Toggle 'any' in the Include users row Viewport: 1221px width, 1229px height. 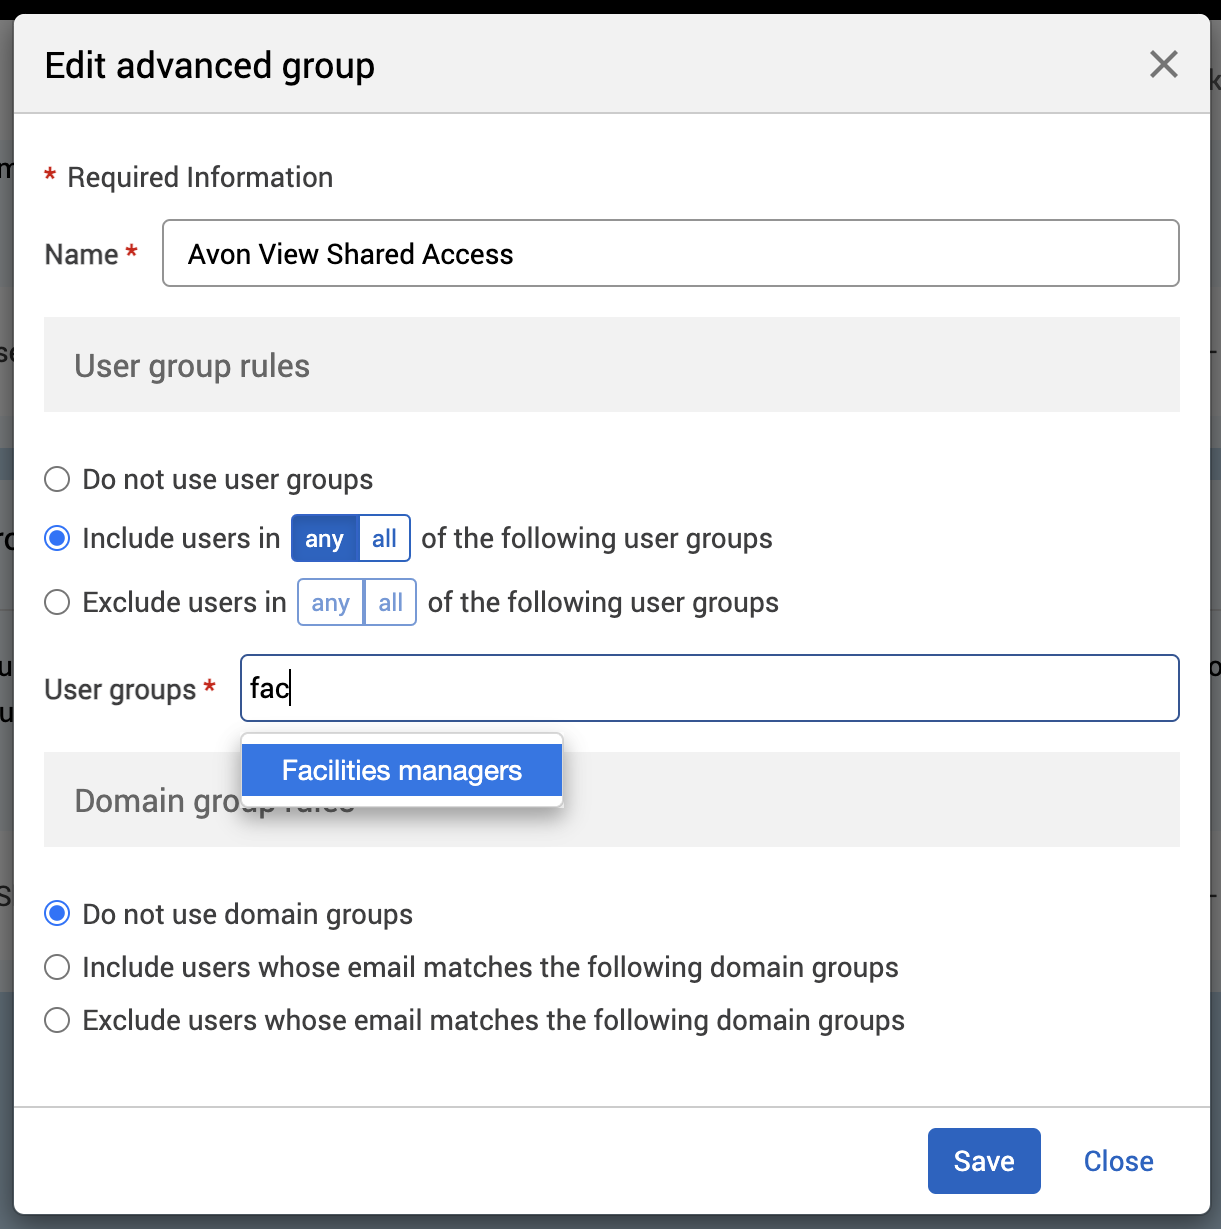point(325,539)
